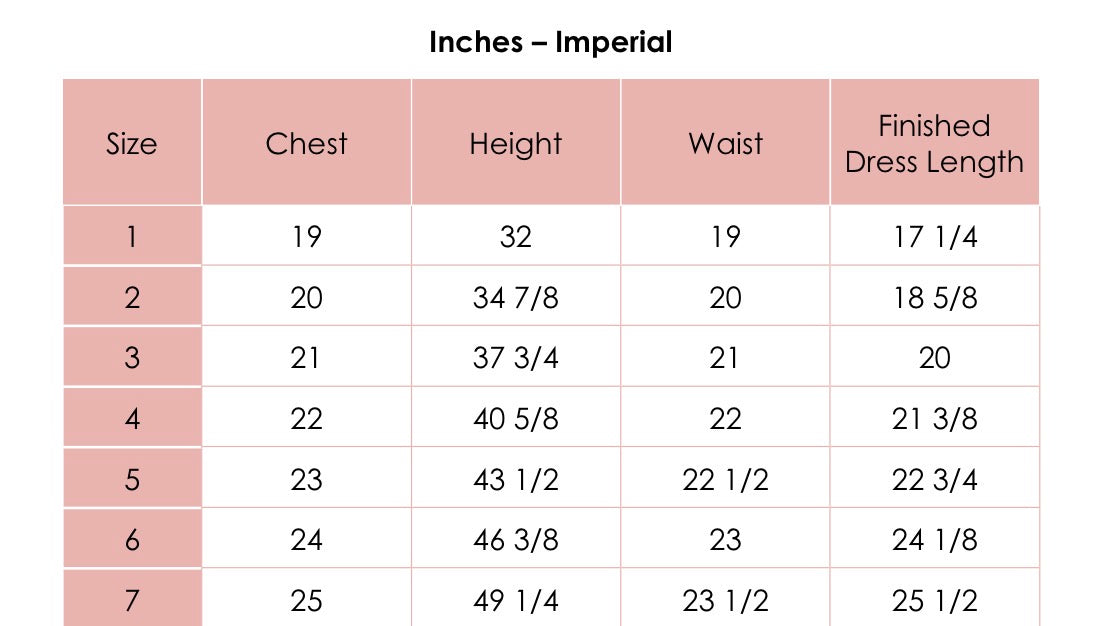This screenshot has height=626, width=1115.
Task: Select the Chest column header
Action: pyautogui.click(x=306, y=143)
